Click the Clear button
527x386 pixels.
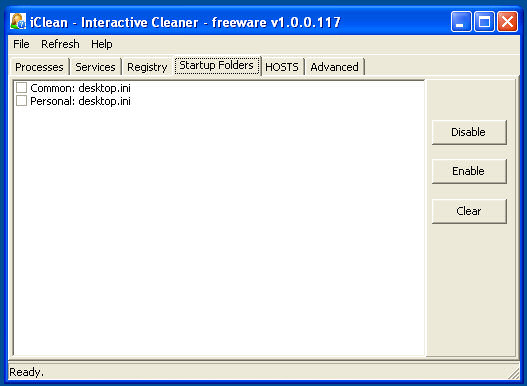click(469, 211)
